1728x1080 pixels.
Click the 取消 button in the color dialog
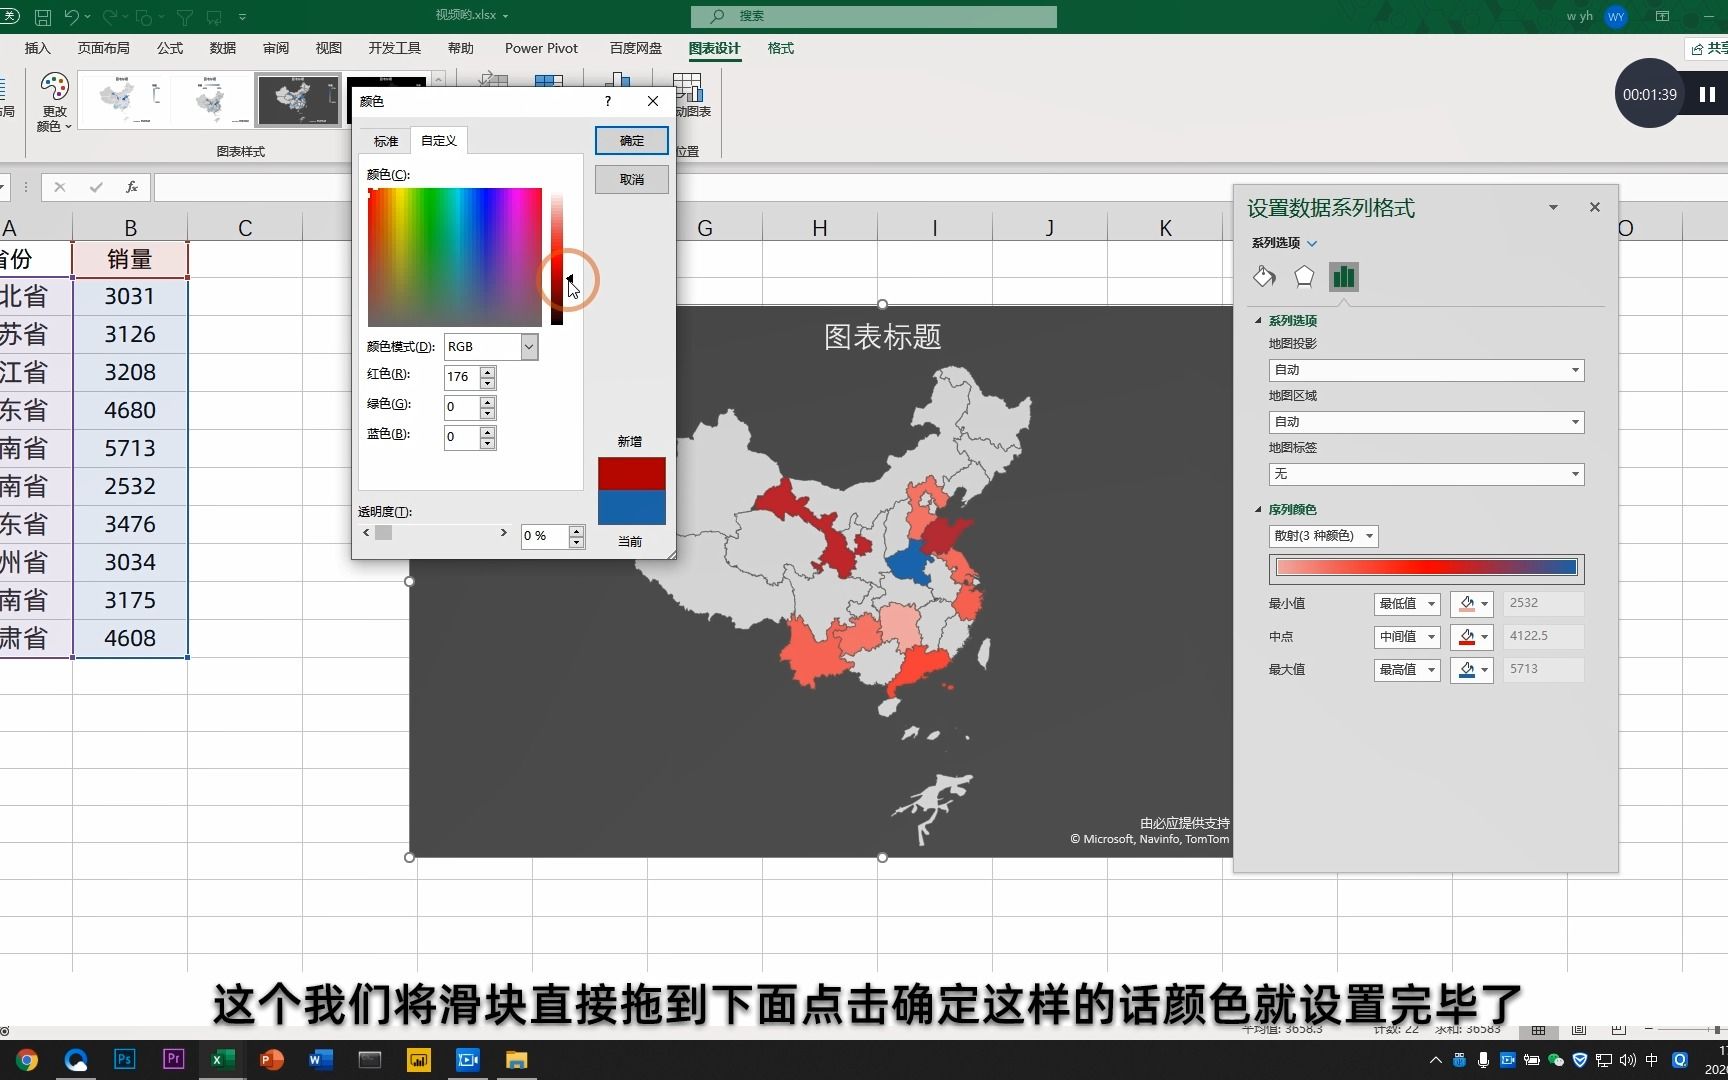click(x=631, y=179)
